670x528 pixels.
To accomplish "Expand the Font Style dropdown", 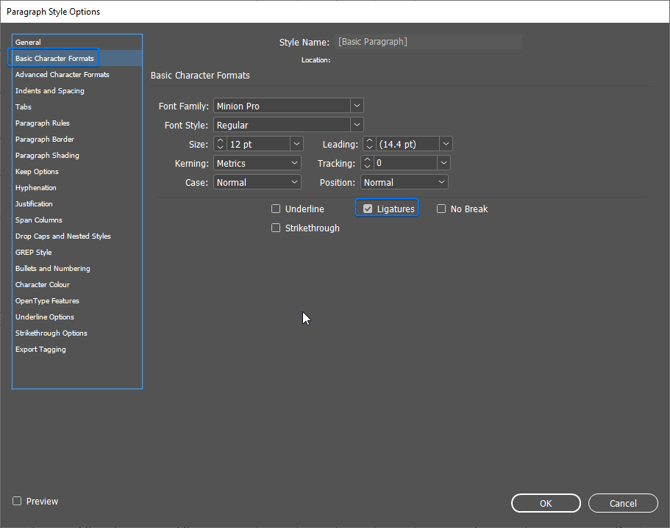I will 357,125.
